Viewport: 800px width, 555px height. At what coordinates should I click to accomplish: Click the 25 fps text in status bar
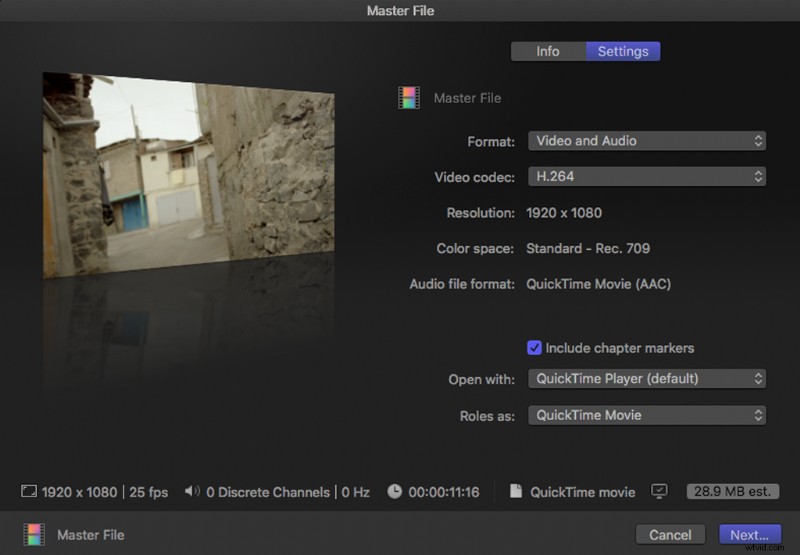click(x=148, y=492)
